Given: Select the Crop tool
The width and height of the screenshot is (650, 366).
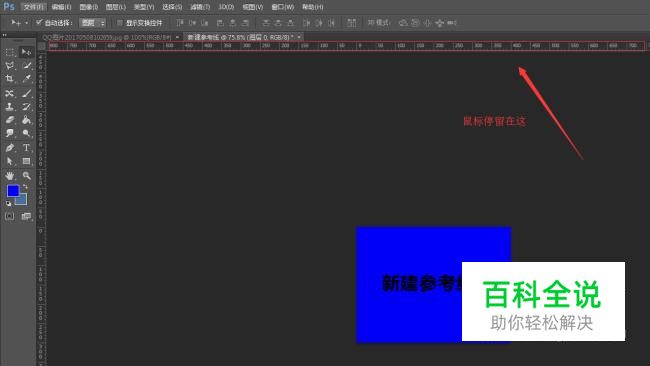Looking at the screenshot, I should (10, 79).
